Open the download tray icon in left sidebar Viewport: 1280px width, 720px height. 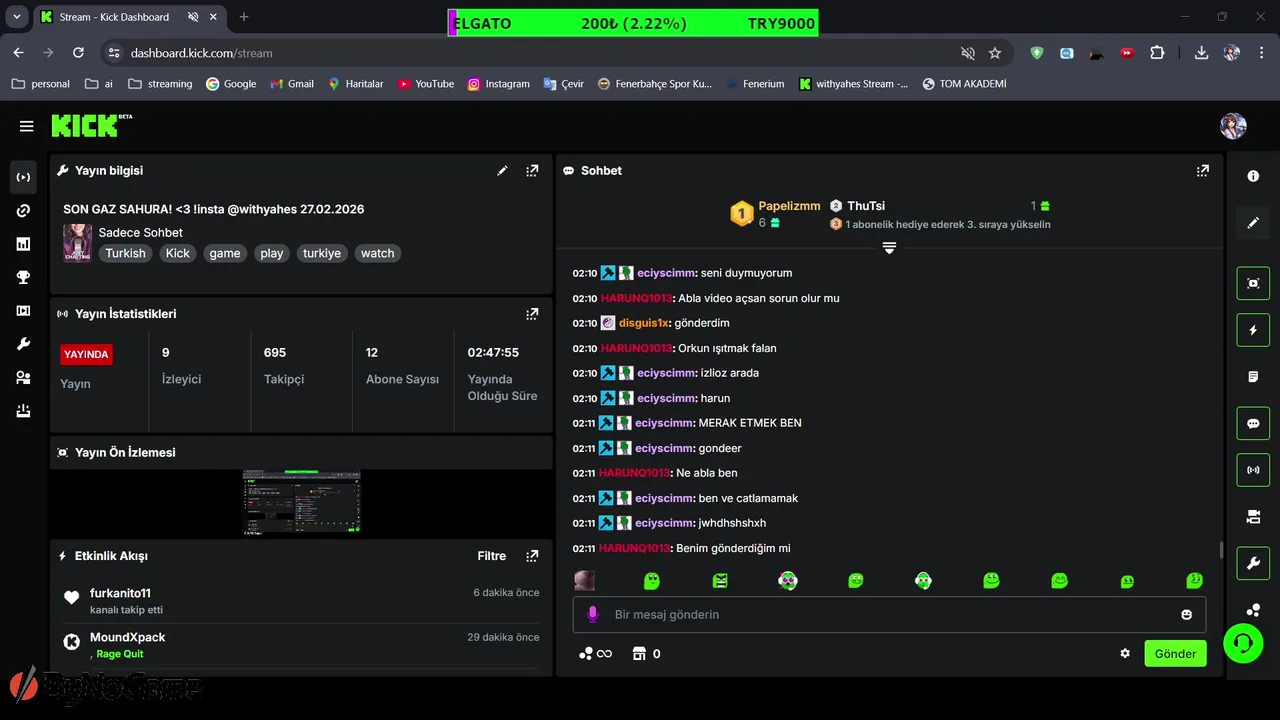coord(23,411)
